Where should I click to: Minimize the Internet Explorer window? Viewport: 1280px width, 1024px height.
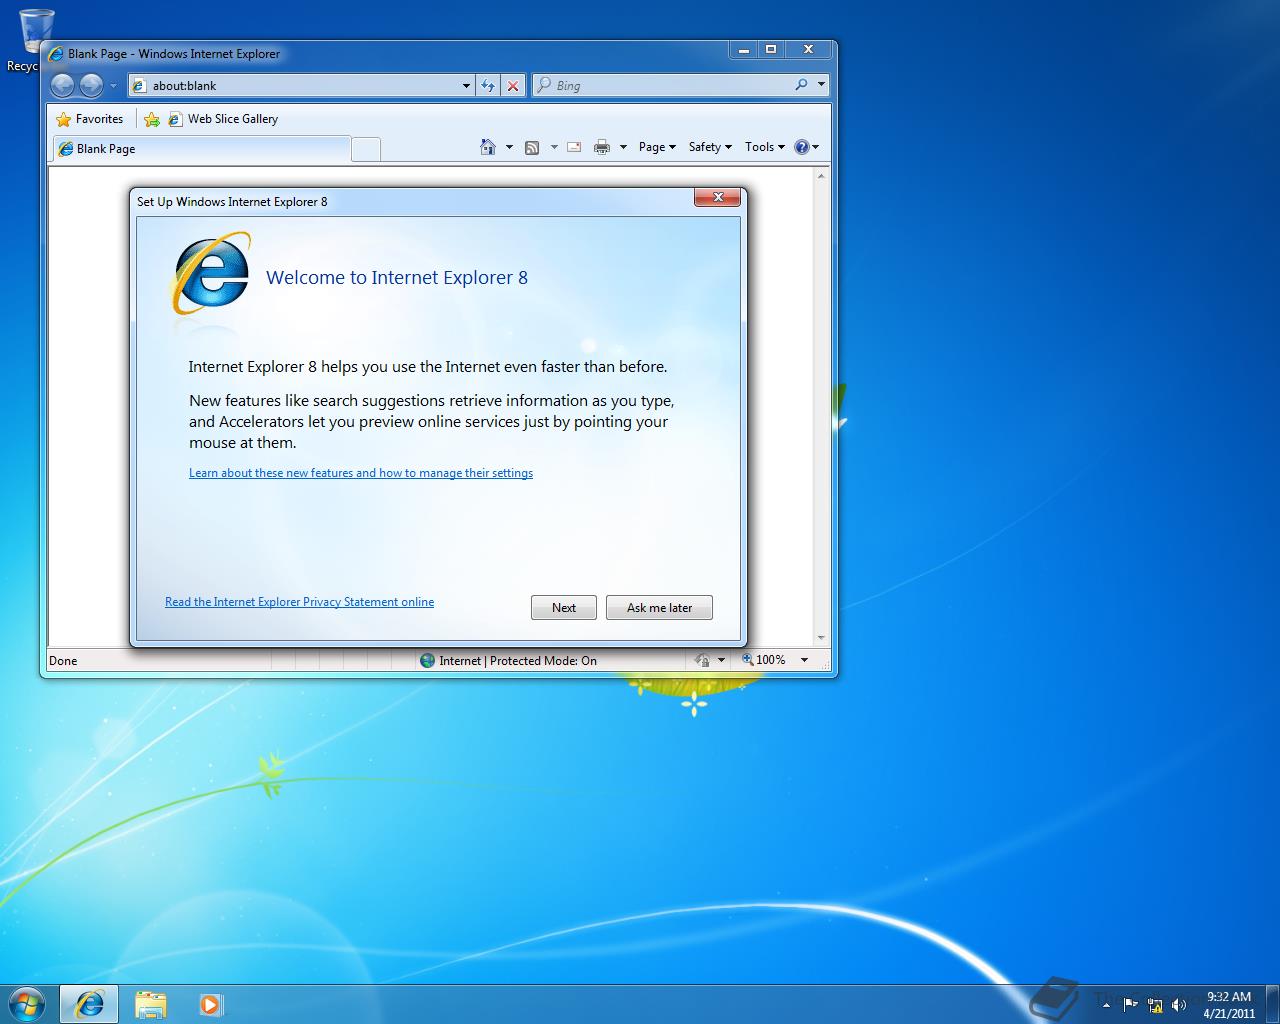[x=743, y=49]
